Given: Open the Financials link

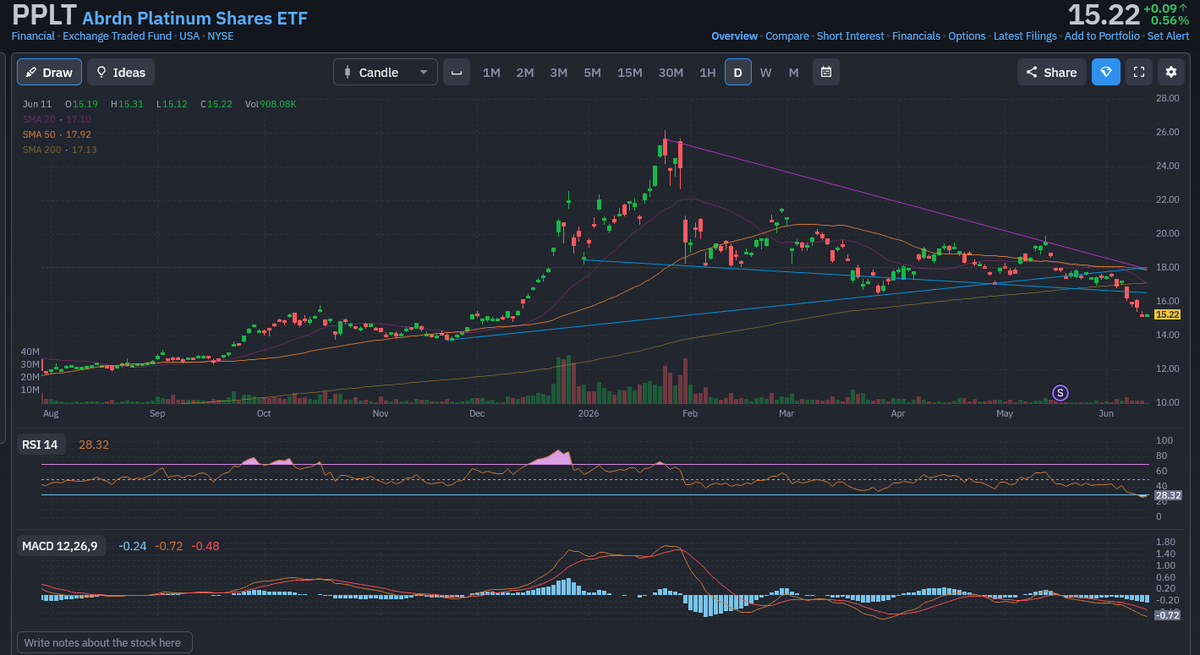Looking at the screenshot, I should (x=916, y=36).
